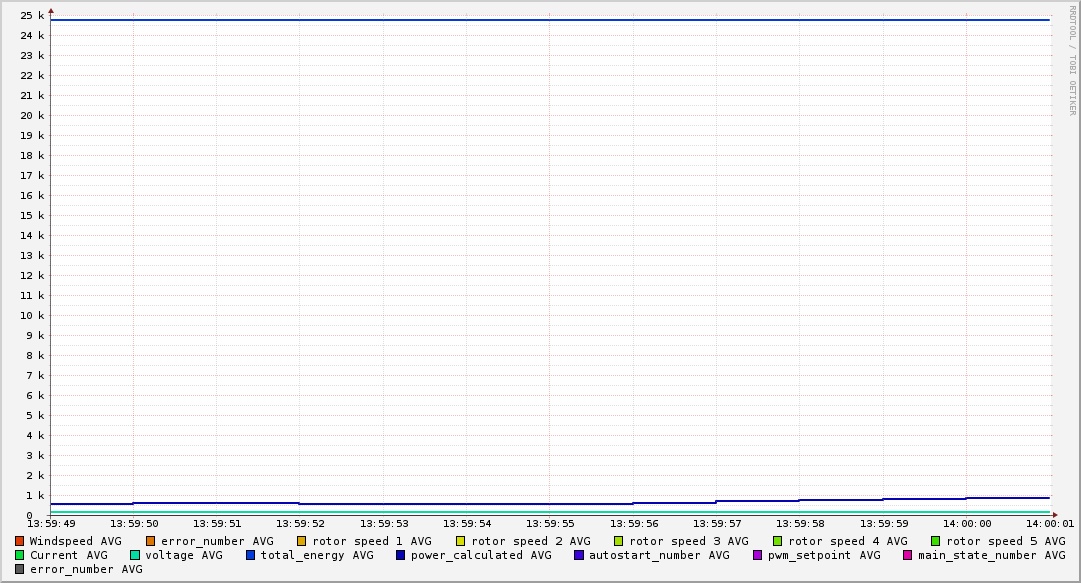
Task: Click the 14:00:00 time axis label
Action: 966,523
